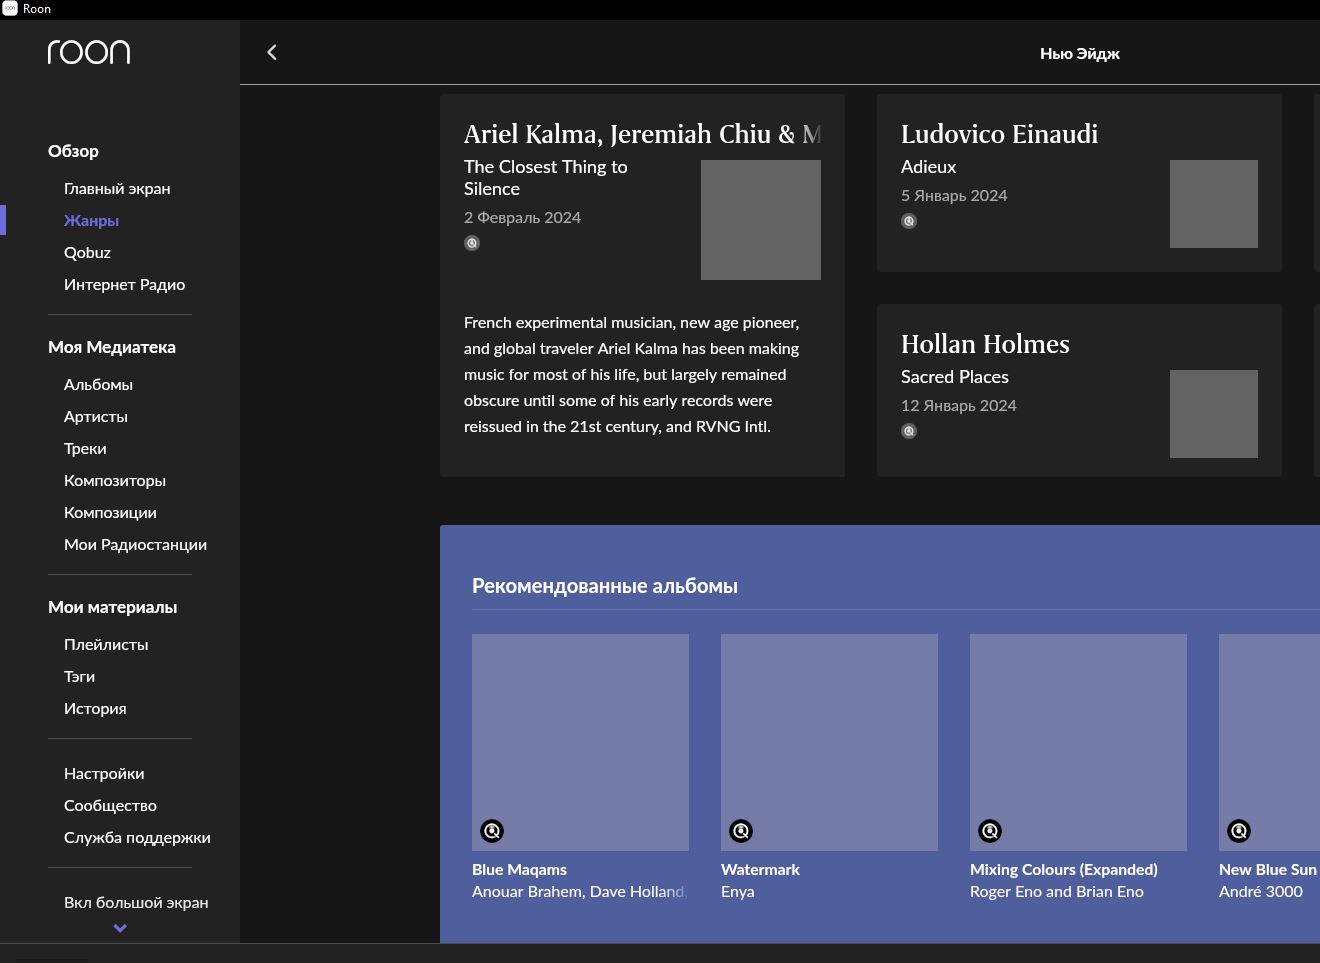The height and width of the screenshot is (963, 1320).
Task: Expand sidebar with the down chevron
Action: [120, 928]
